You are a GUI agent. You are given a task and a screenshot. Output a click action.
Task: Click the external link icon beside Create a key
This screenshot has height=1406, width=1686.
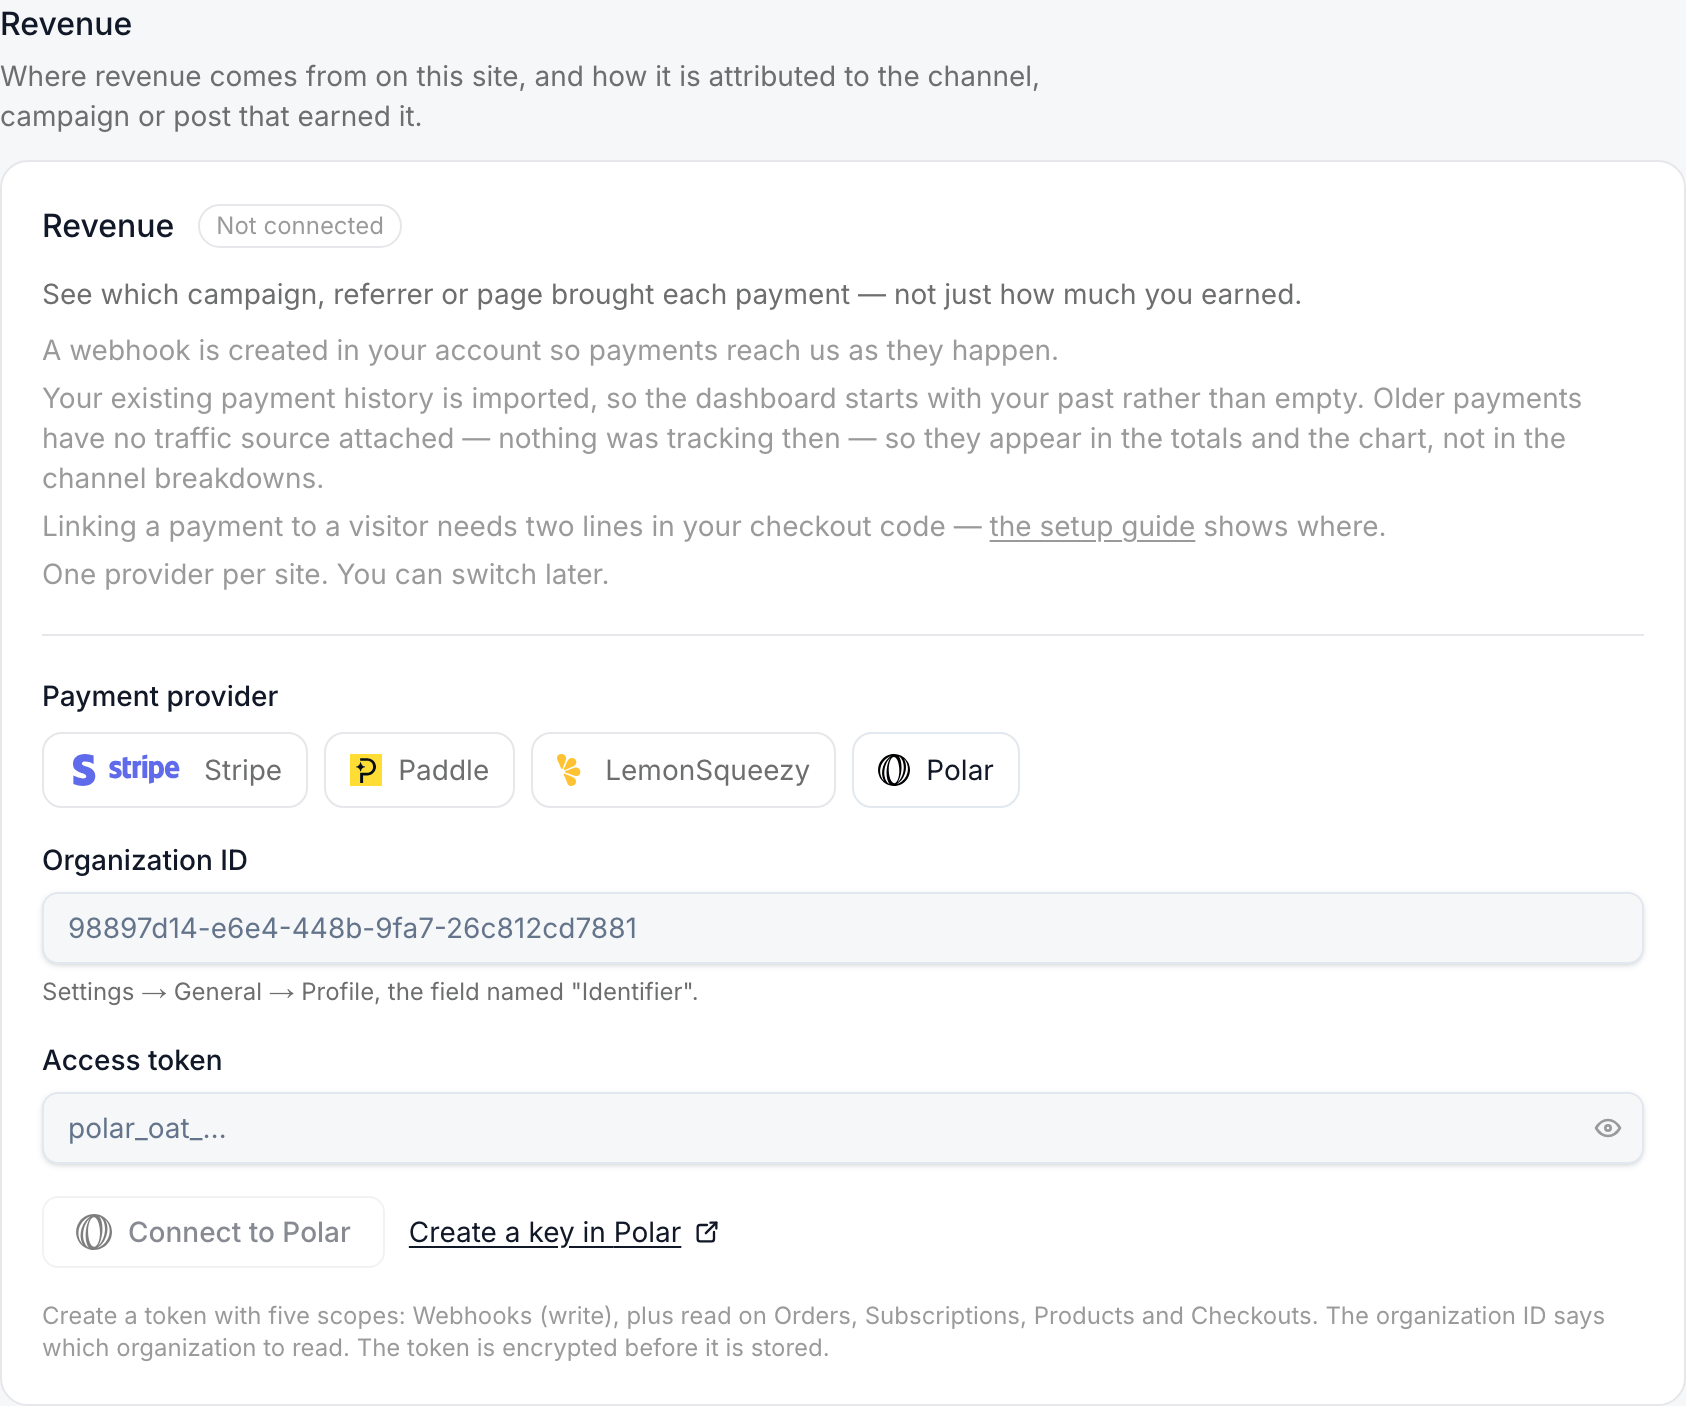pos(707,1232)
